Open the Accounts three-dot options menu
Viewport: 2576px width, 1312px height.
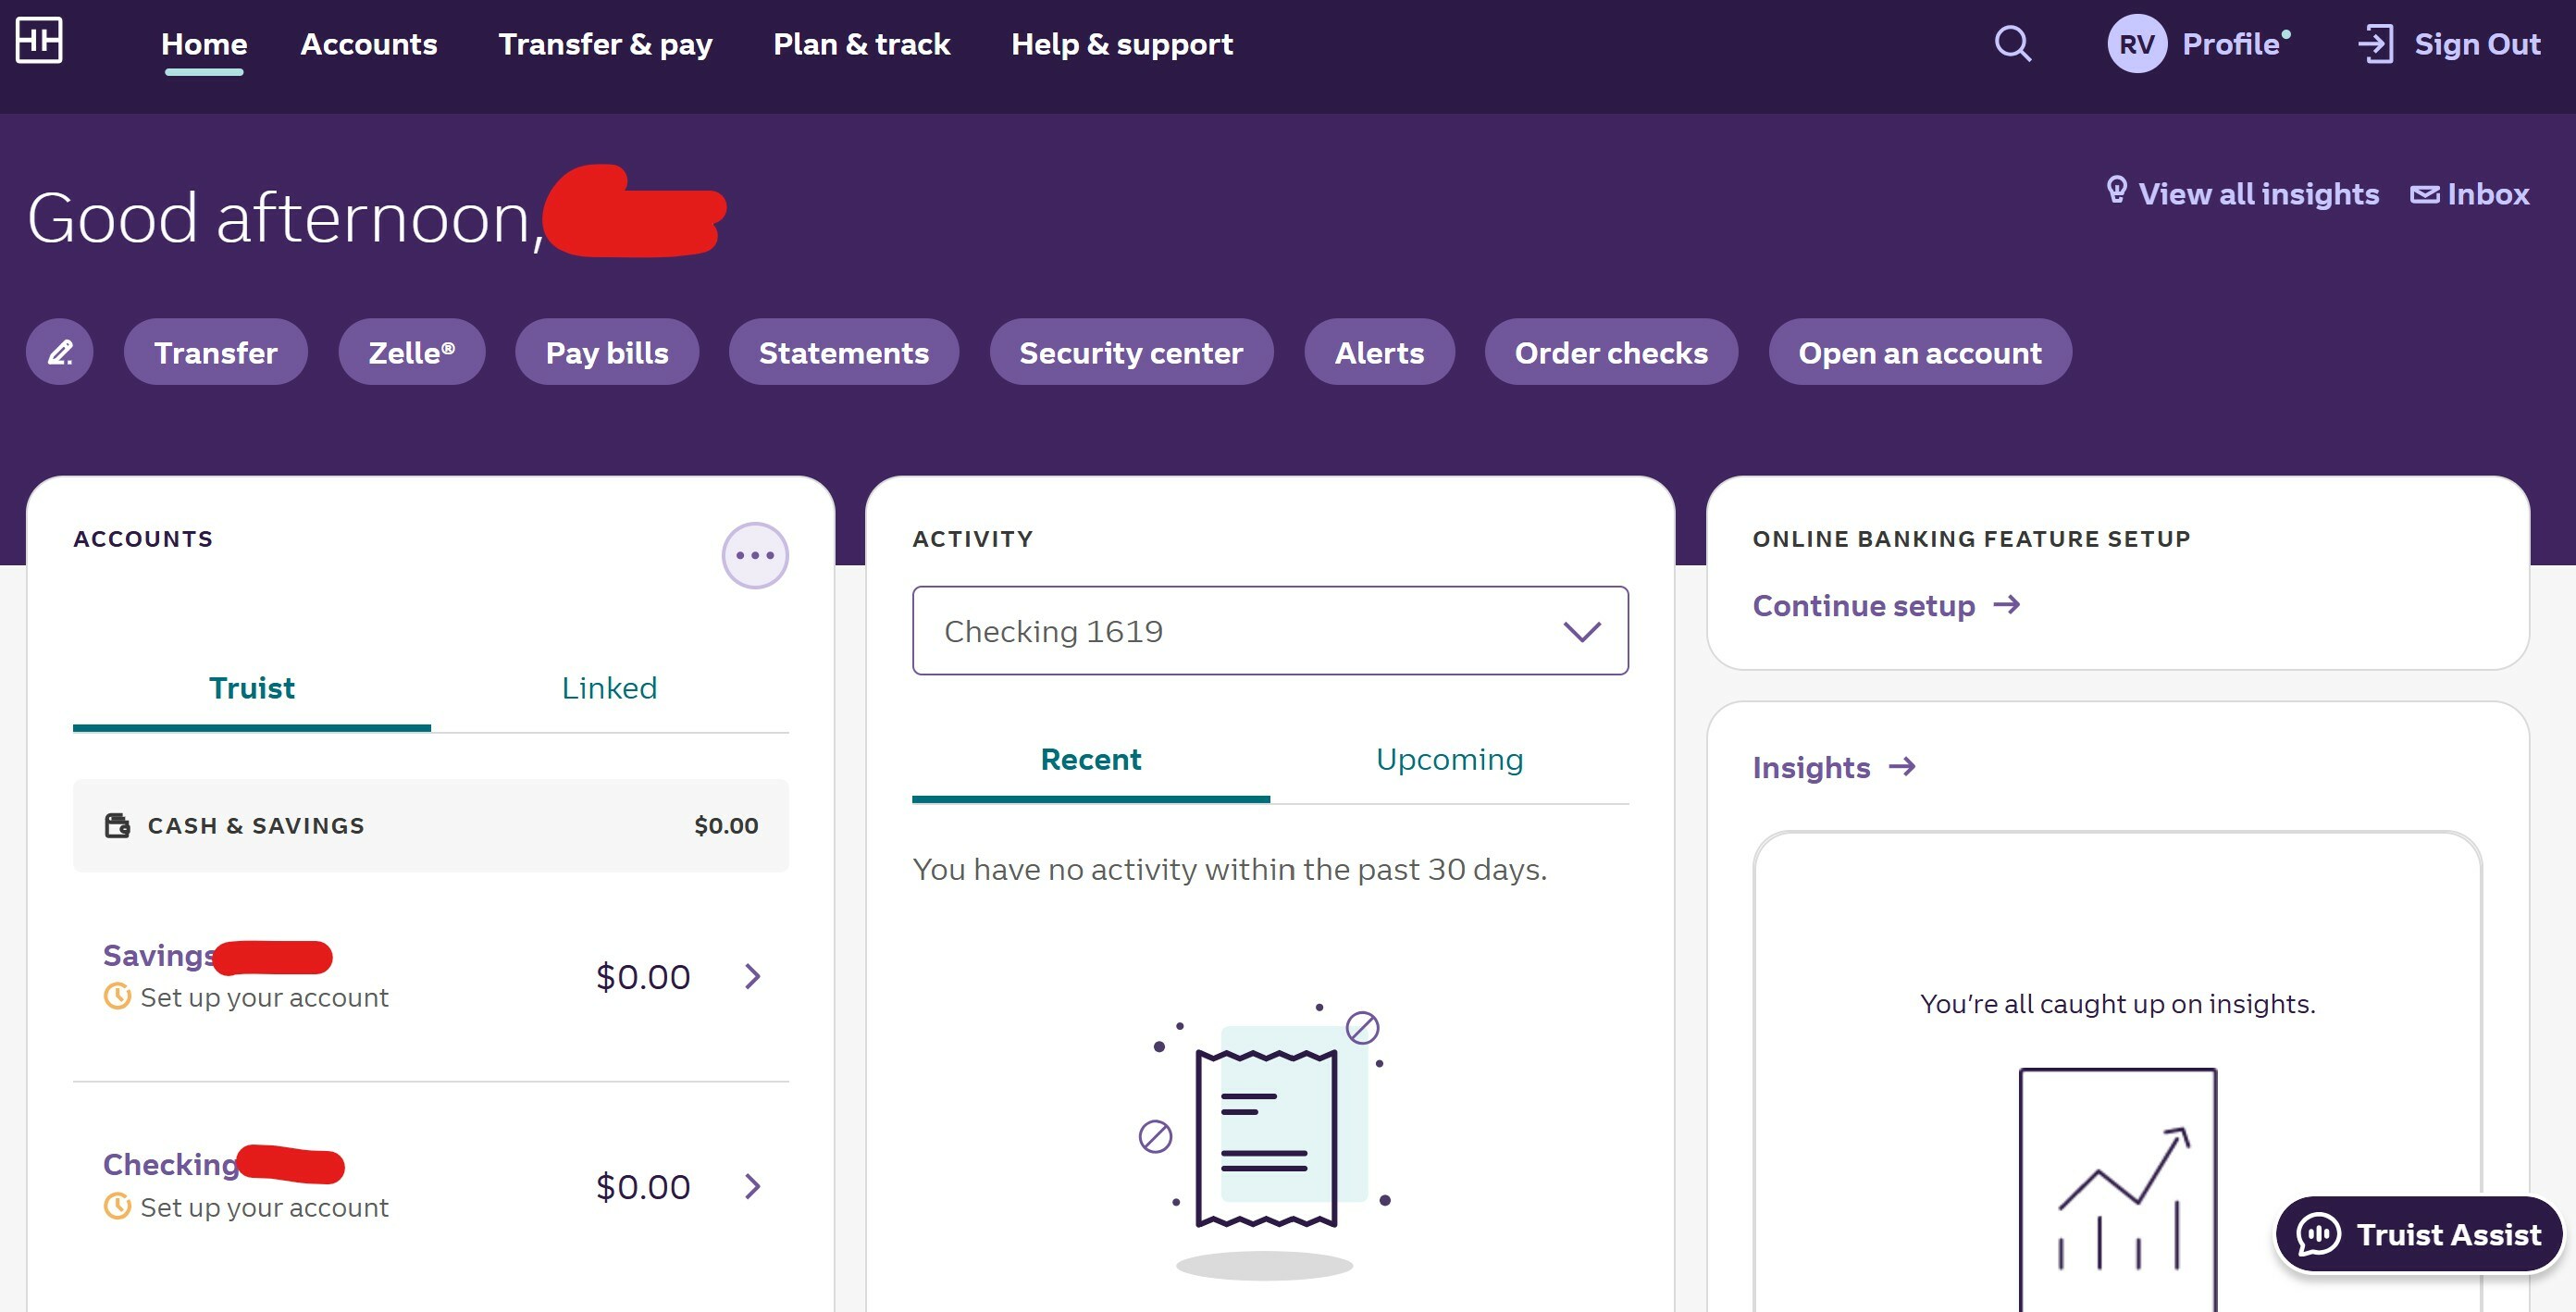click(755, 556)
